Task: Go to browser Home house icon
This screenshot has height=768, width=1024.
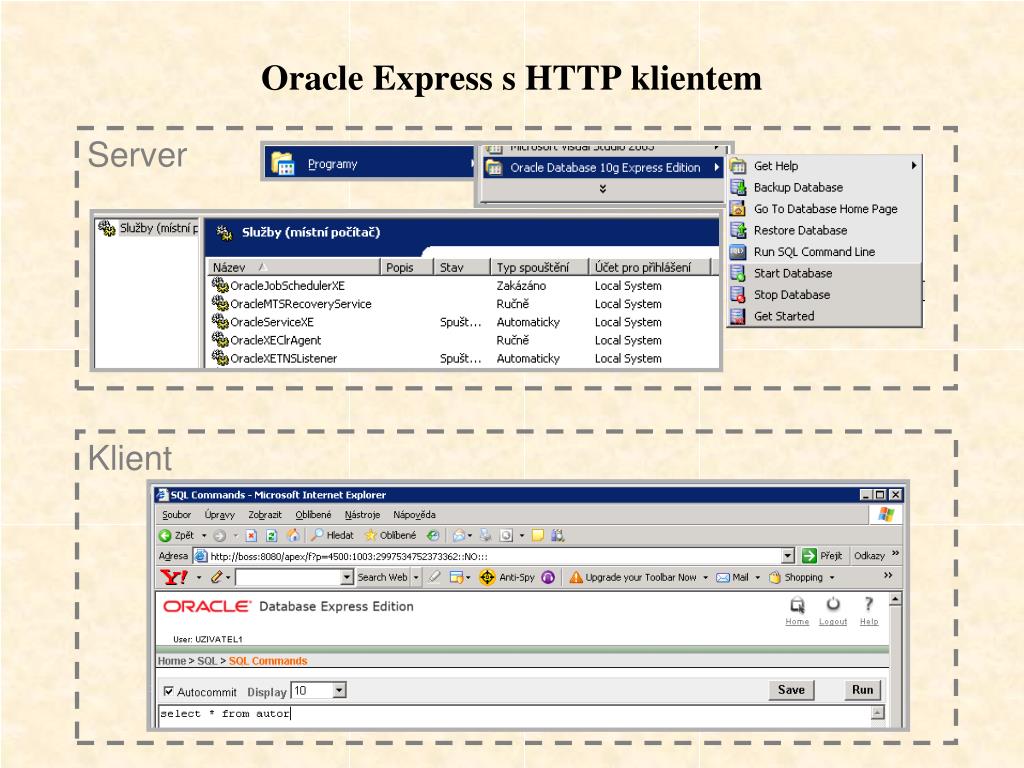Action: point(293,536)
